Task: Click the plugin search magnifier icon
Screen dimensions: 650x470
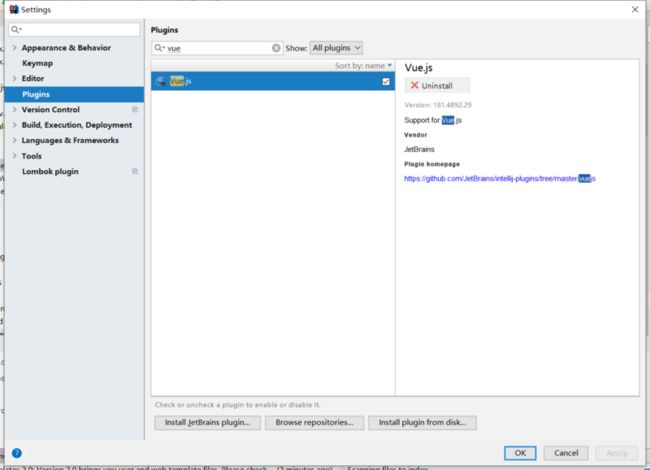Action: point(159,48)
